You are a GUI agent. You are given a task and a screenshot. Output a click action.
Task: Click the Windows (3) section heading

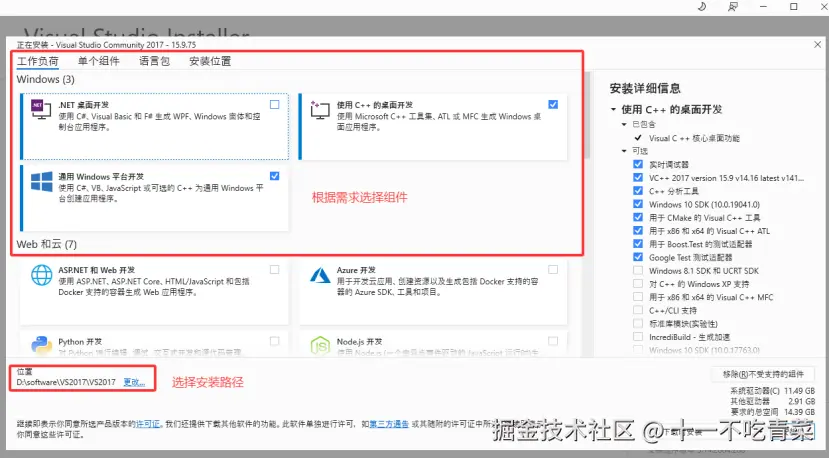[45, 79]
